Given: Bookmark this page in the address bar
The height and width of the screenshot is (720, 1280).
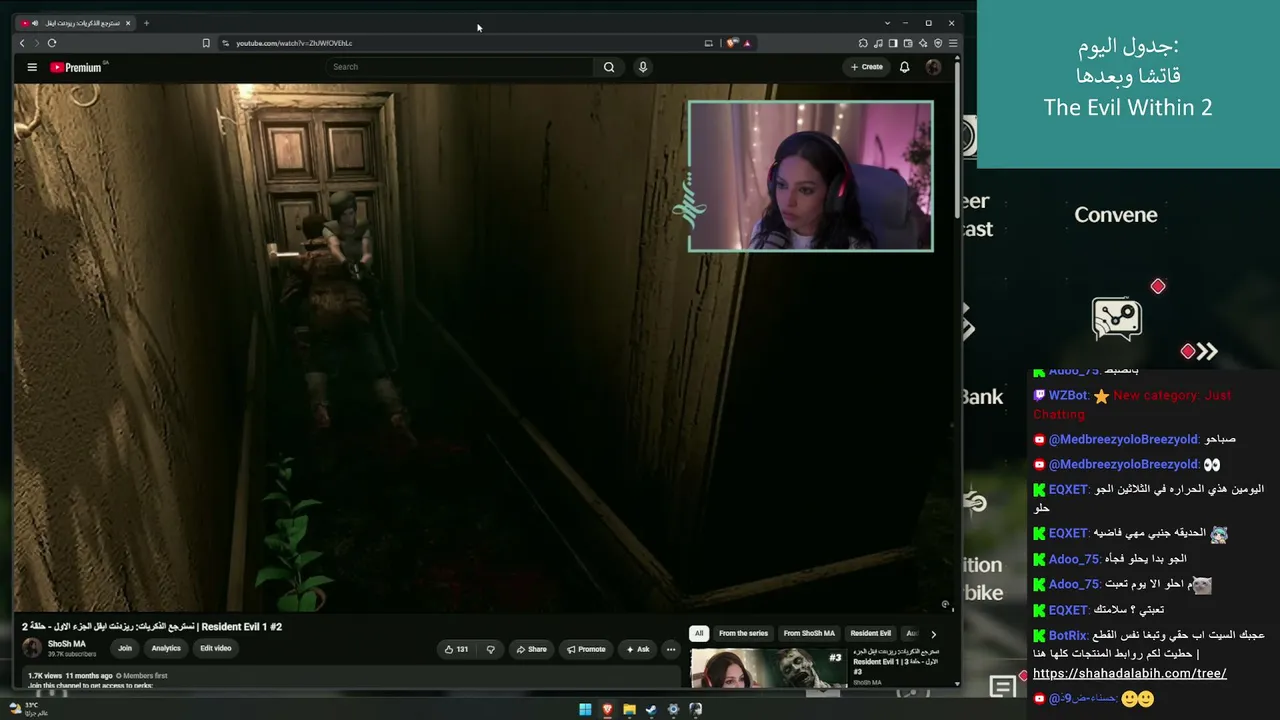Looking at the screenshot, I should (x=206, y=43).
